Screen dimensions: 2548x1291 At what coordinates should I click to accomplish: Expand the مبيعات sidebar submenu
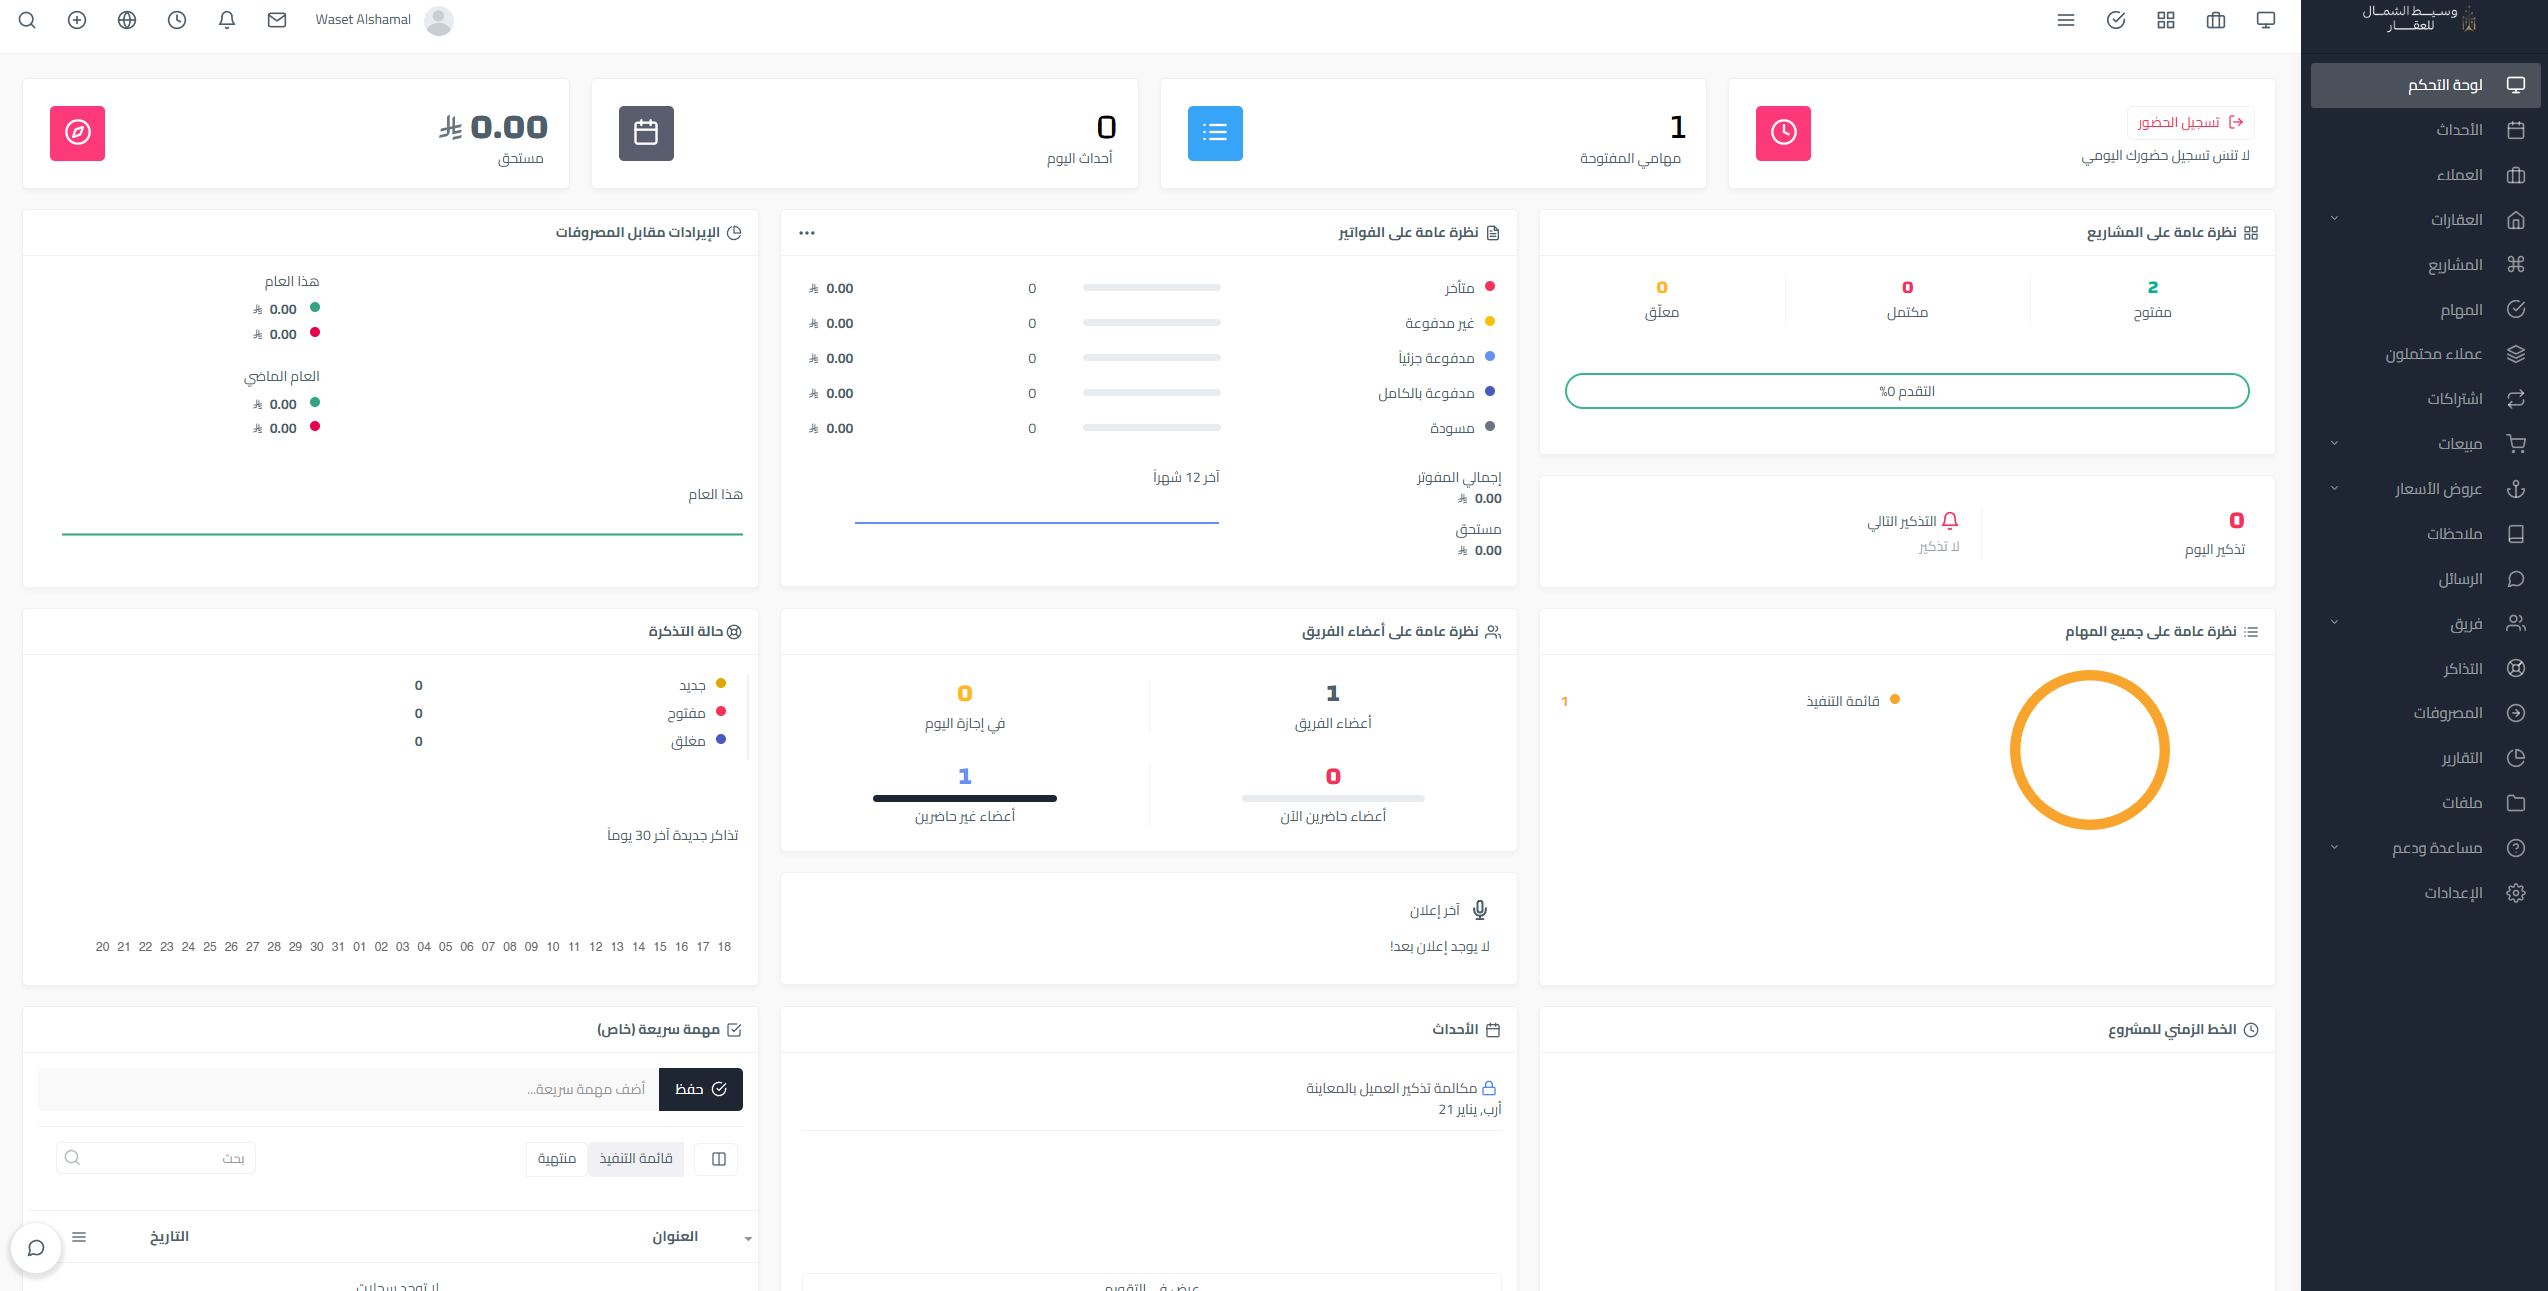point(2334,443)
